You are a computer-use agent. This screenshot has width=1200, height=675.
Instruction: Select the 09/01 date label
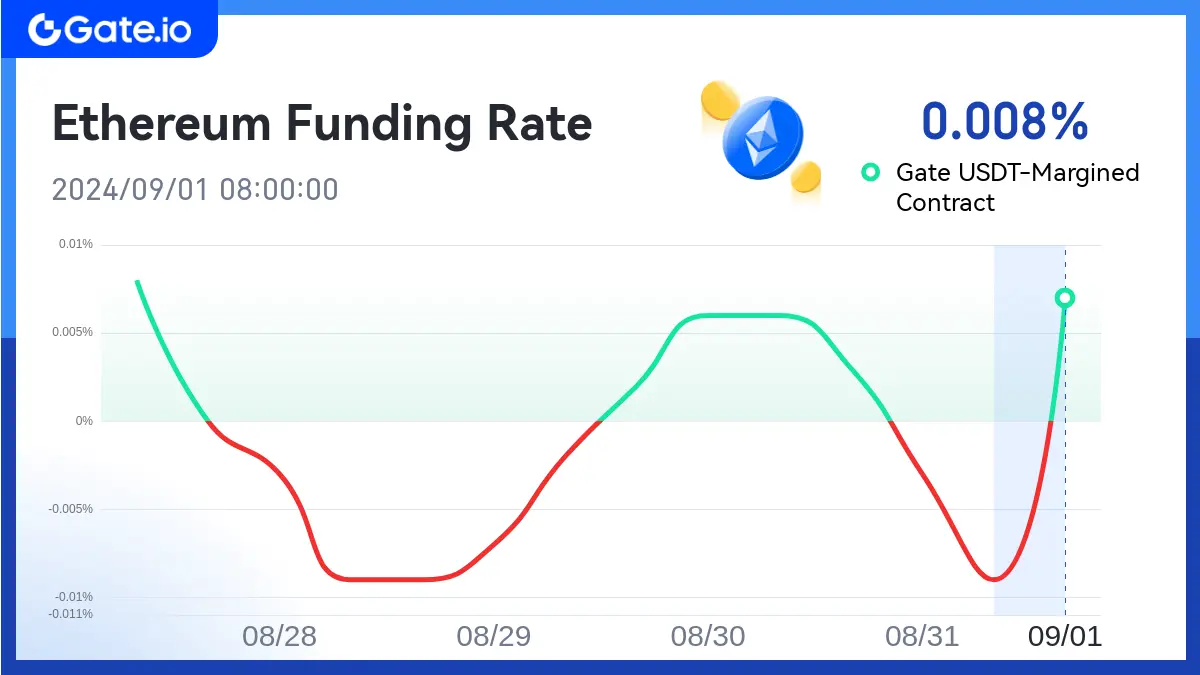tap(1065, 637)
